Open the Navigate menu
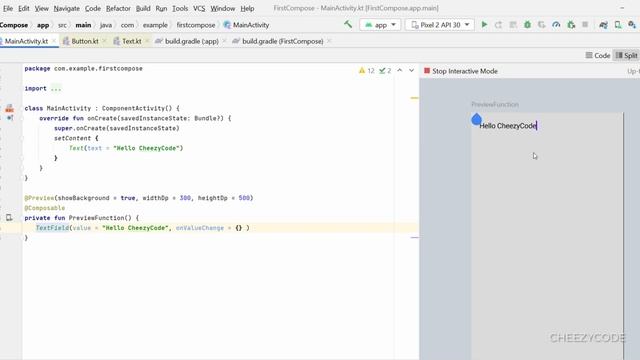Viewport: 640px width, 360px height. pos(67,8)
